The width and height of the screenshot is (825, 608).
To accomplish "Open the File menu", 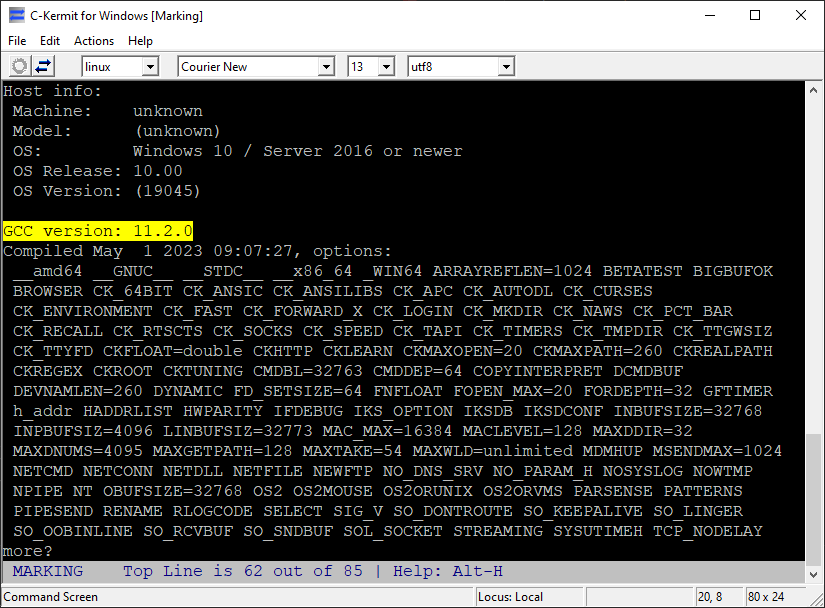I will 17,41.
